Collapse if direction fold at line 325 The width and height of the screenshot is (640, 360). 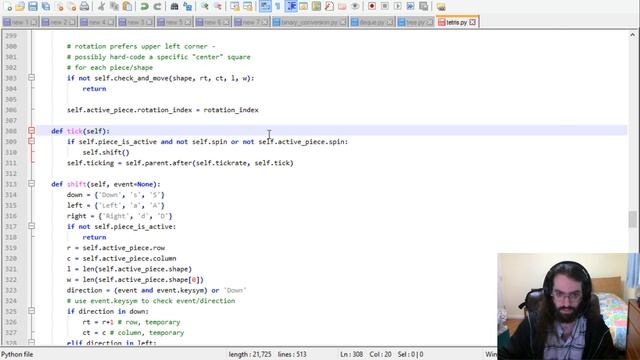[31, 311]
